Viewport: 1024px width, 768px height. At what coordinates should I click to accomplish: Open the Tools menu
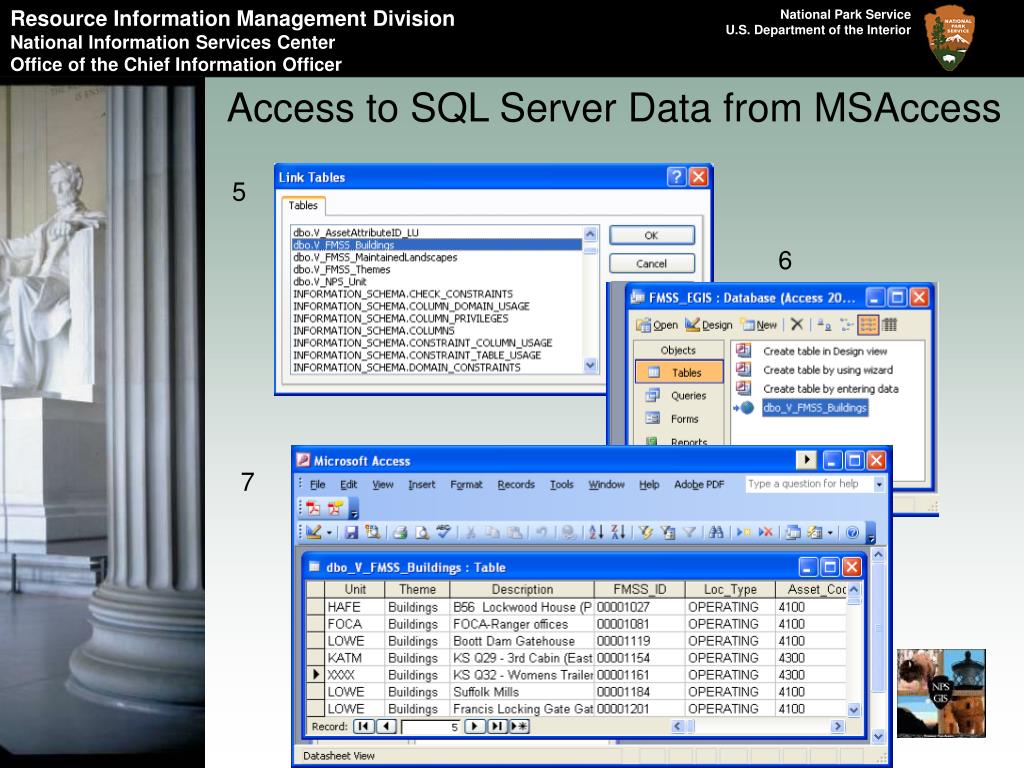(562, 485)
